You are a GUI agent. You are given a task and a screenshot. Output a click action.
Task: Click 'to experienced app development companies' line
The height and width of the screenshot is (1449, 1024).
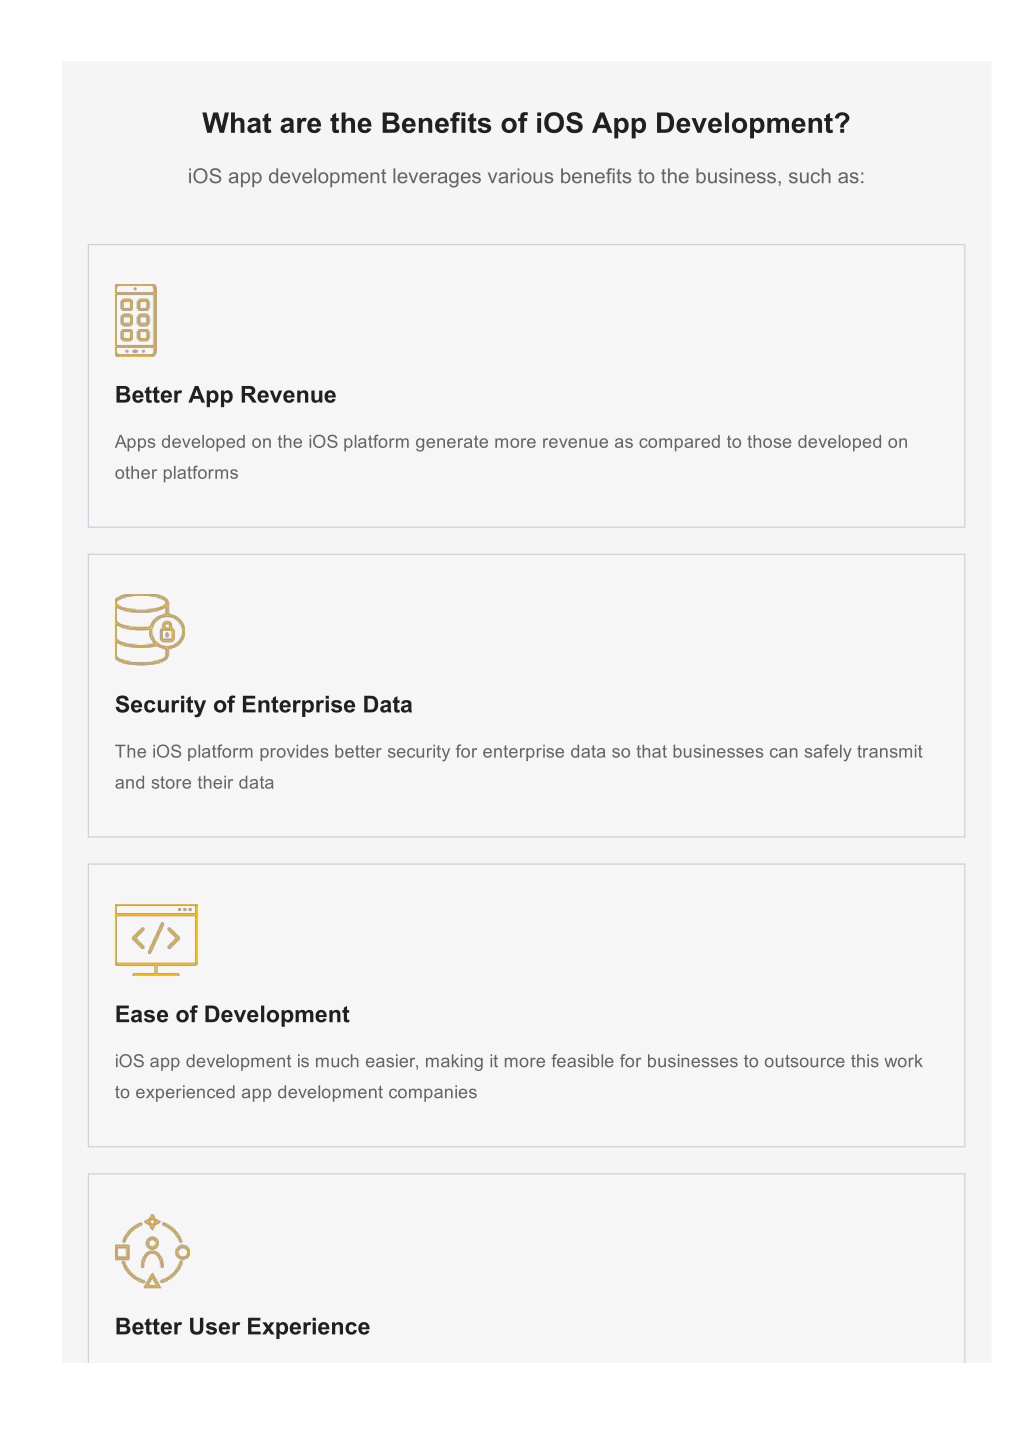pos(296,1093)
